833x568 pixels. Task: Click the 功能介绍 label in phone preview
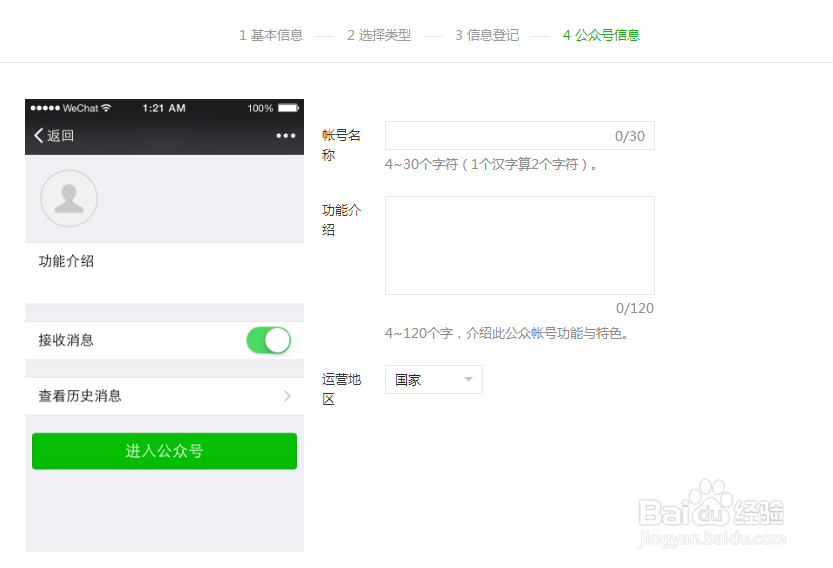66,261
